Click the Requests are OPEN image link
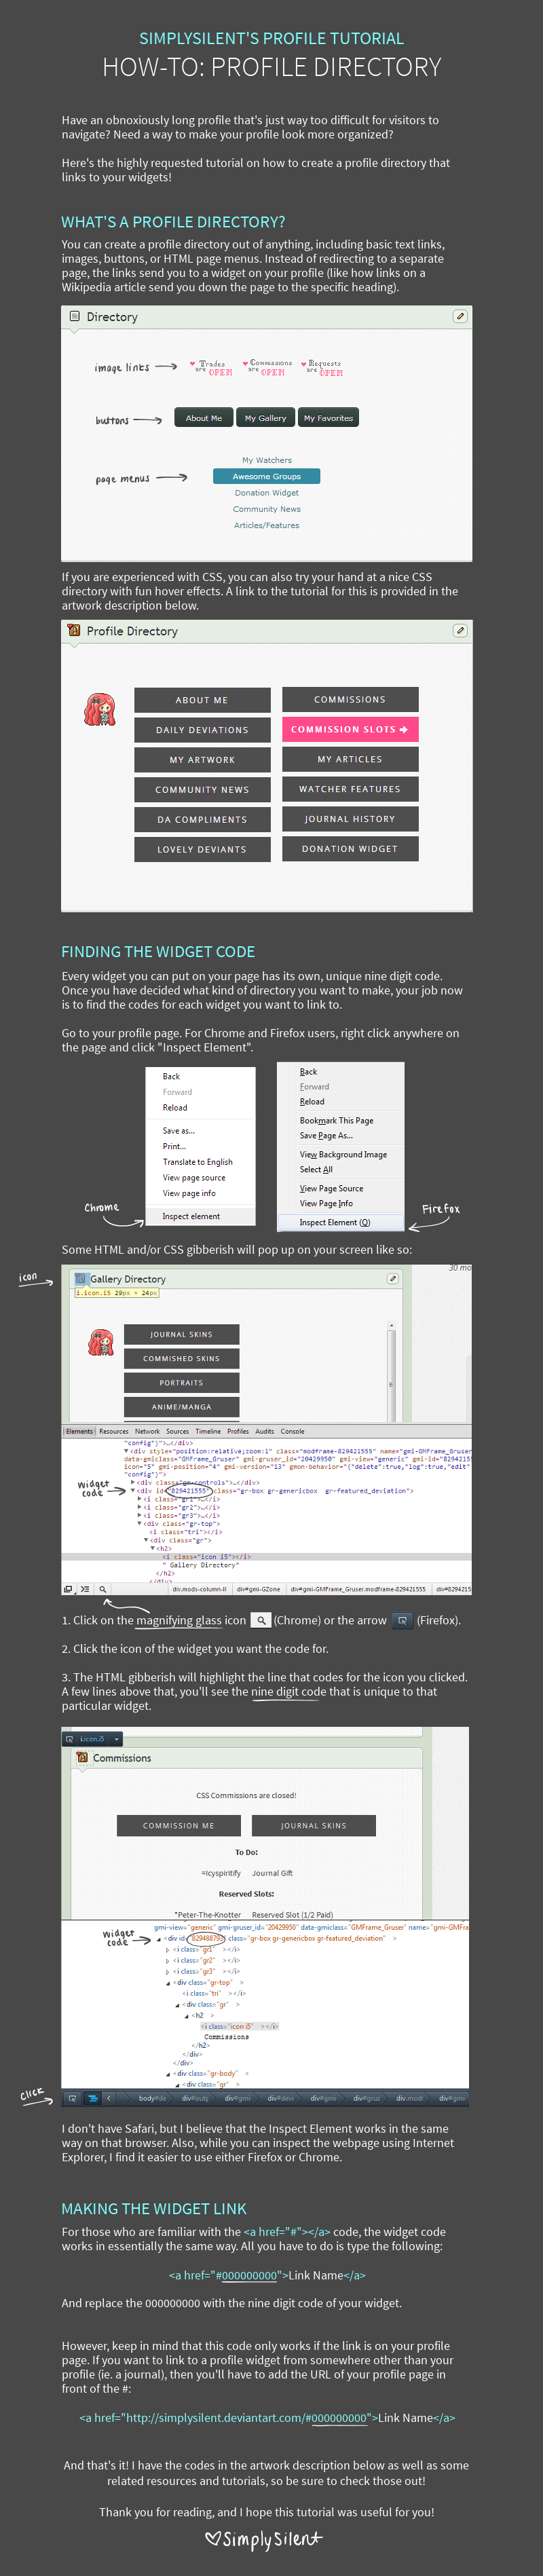543x2576 pixels. coord(323,368)
